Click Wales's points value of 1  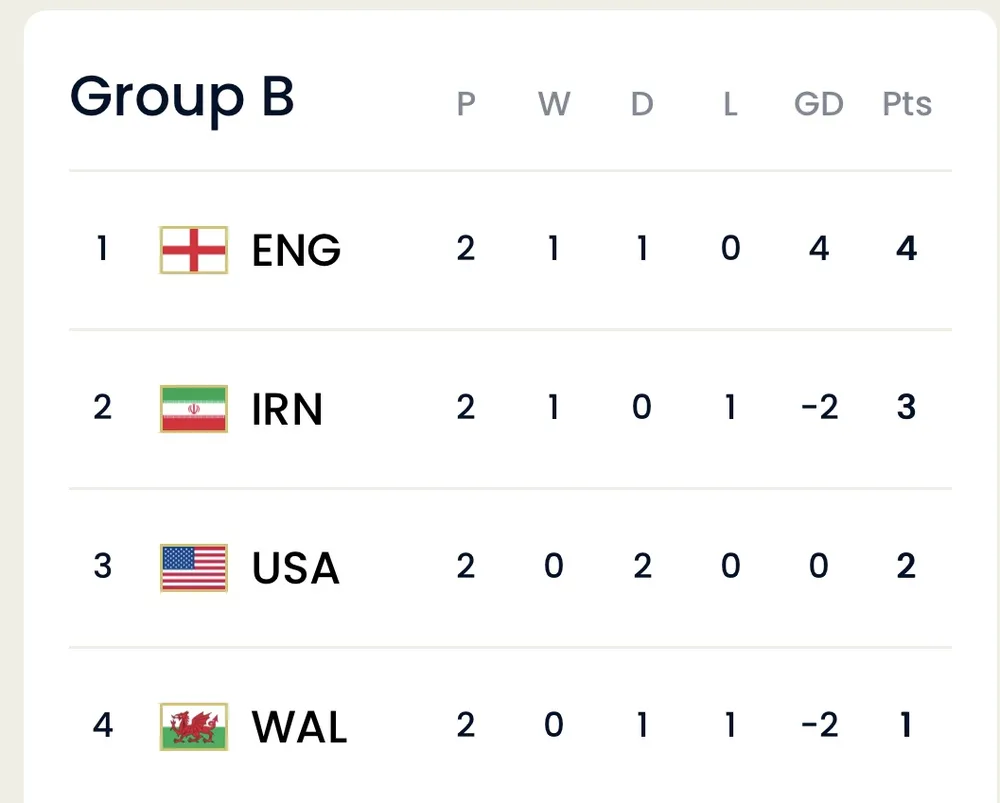[907, 726]
